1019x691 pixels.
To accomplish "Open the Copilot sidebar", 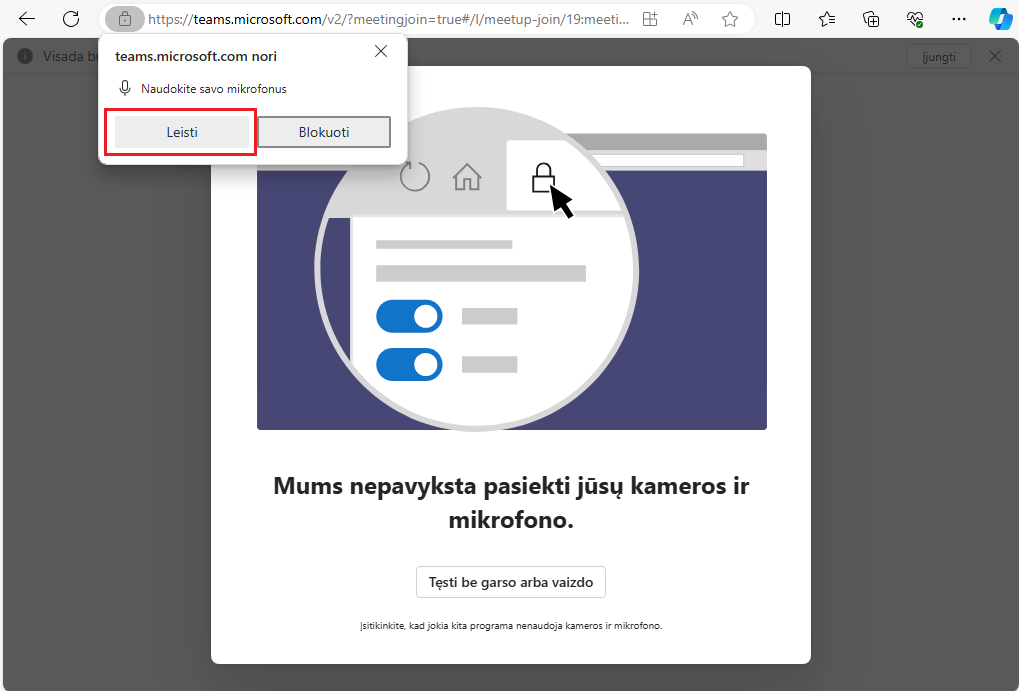I will [x=1000, y=19].
